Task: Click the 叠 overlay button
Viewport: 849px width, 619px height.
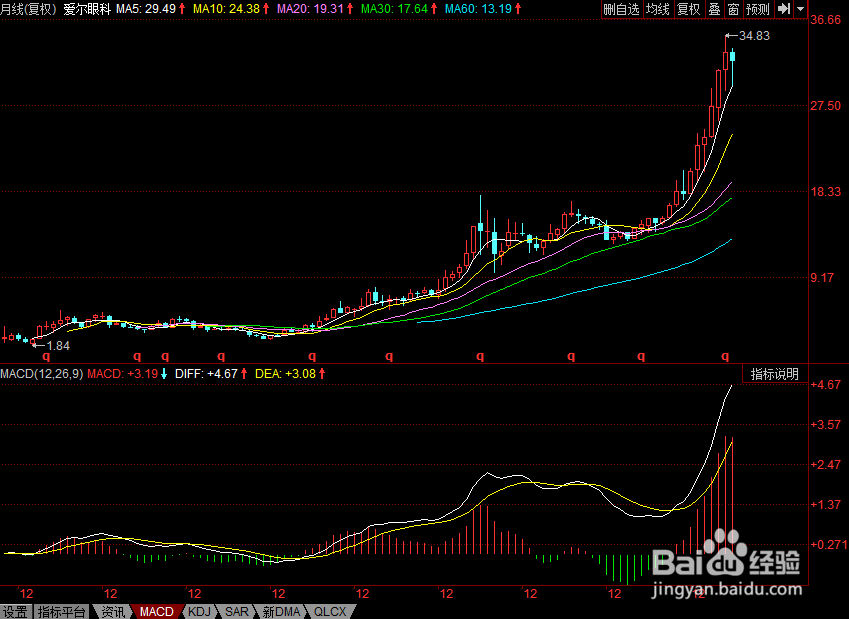Action: [x=715, y=9]
